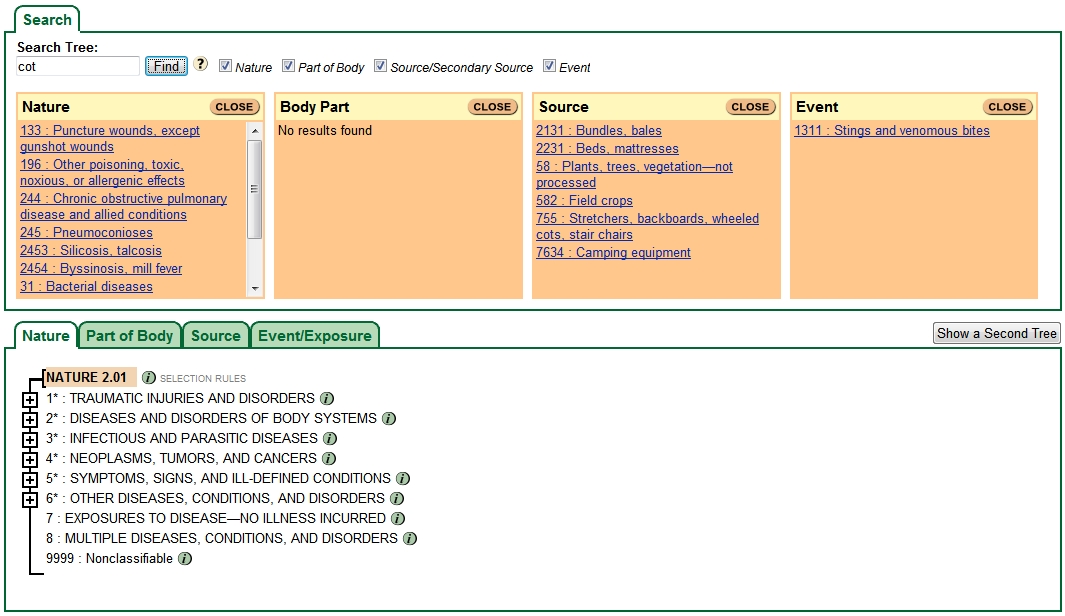
Task: Switch to the Part of Body tab
Action: tap(129, 336)
